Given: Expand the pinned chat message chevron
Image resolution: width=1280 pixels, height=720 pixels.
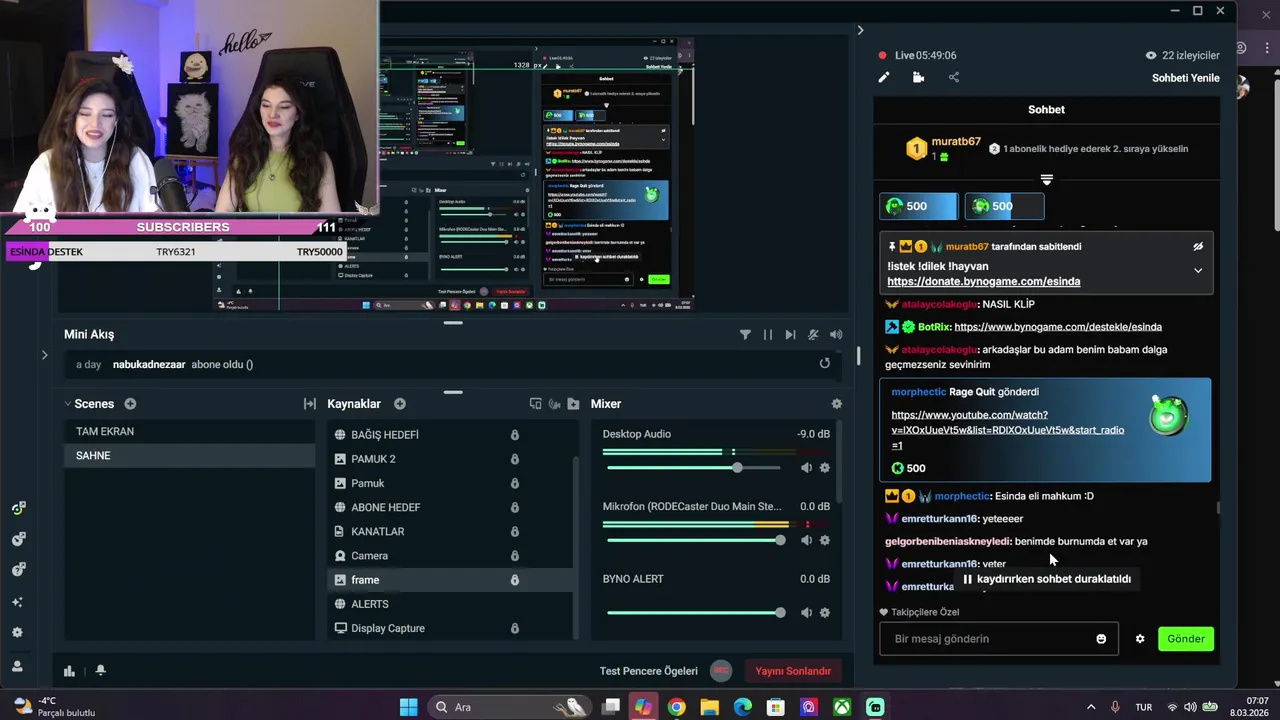Looking at the screenshot, I should click(x=1198, y=270).
